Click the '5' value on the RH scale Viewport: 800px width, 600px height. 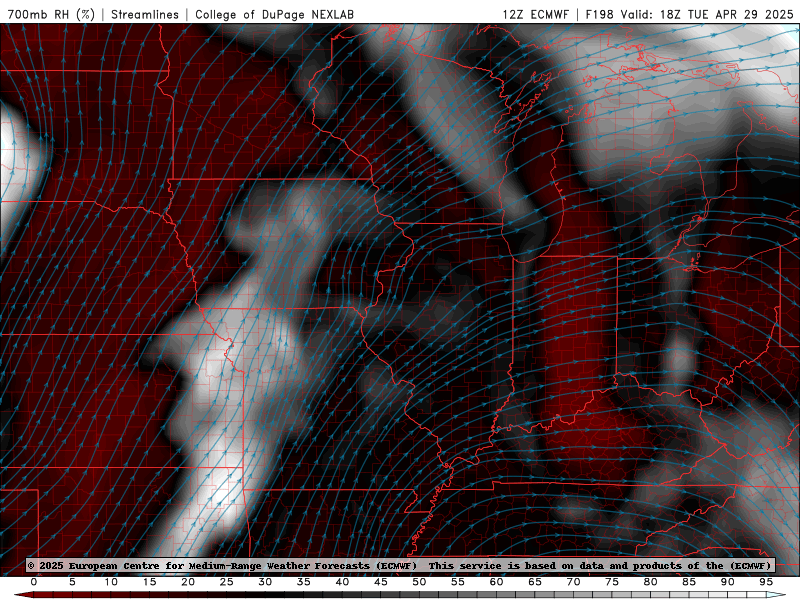tap(72, 582)
